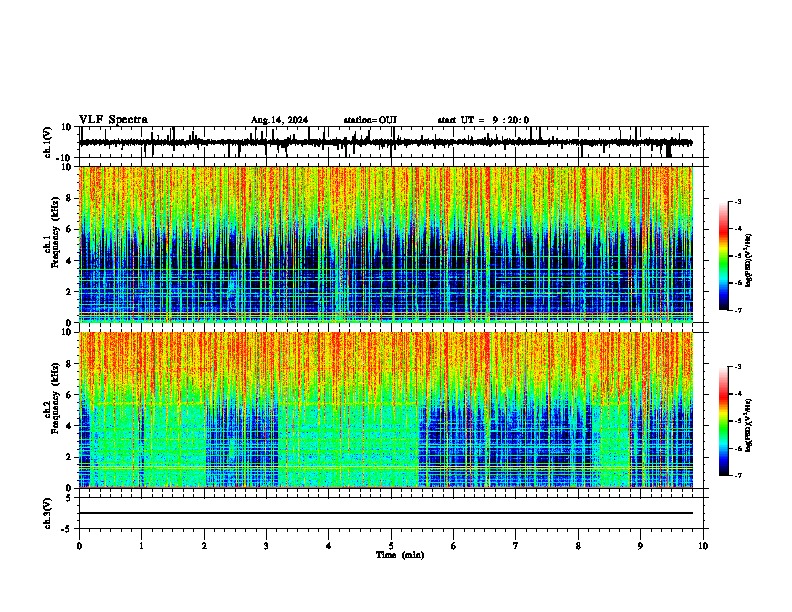Click the 'VLF Spectra' title text

pyautogui.click(x=113, y=120)
